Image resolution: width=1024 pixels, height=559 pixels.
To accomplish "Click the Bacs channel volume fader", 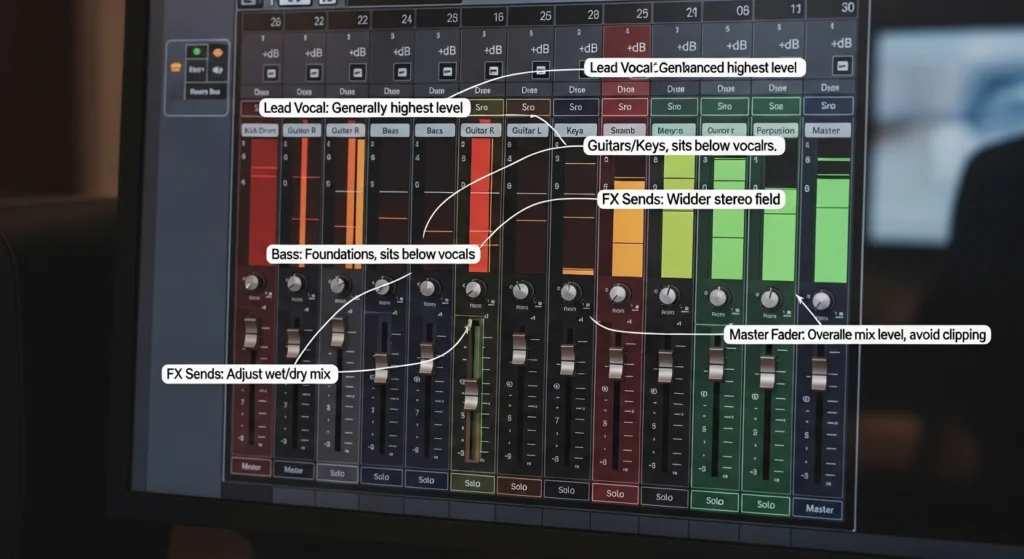I will click(x=426, y=359).
